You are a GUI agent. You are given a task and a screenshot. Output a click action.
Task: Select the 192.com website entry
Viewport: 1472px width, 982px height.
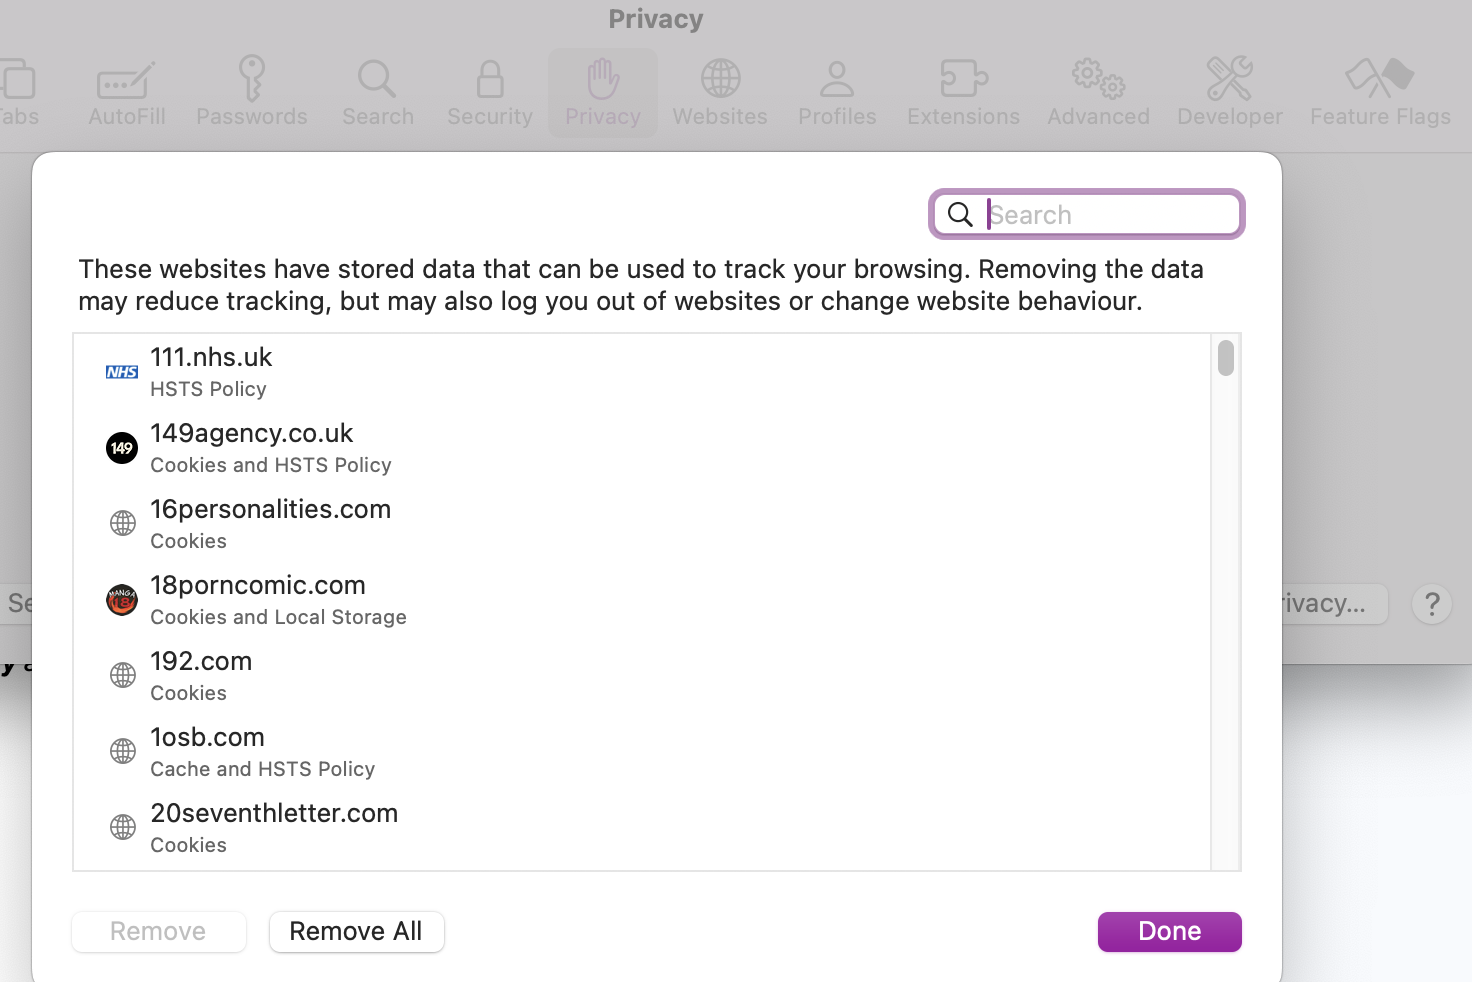[201, 674]
